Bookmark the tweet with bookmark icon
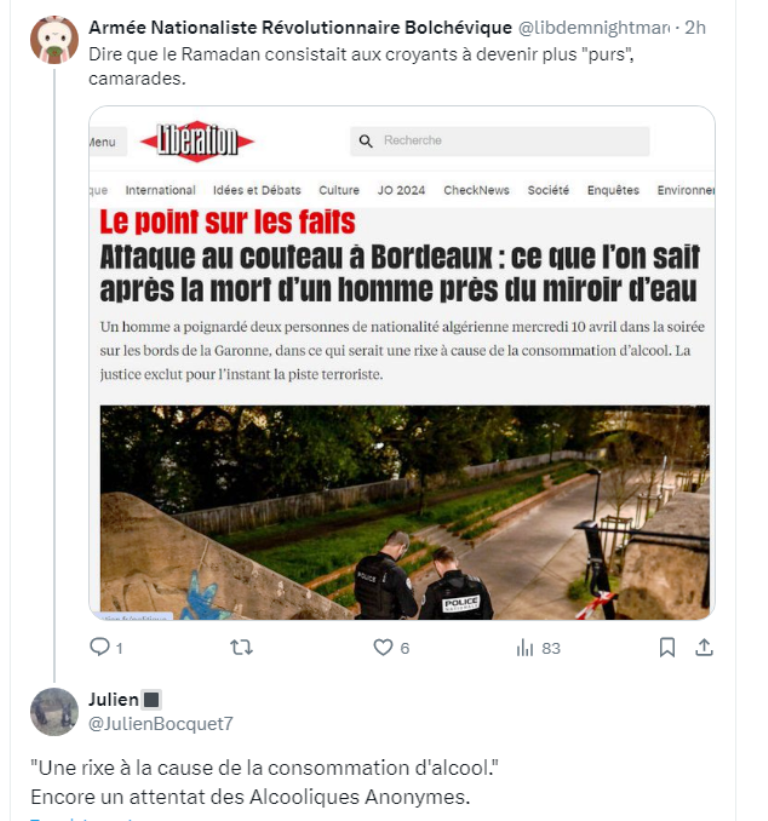The height and width of the screenshot is (821, 768). [x=667, y=648]
